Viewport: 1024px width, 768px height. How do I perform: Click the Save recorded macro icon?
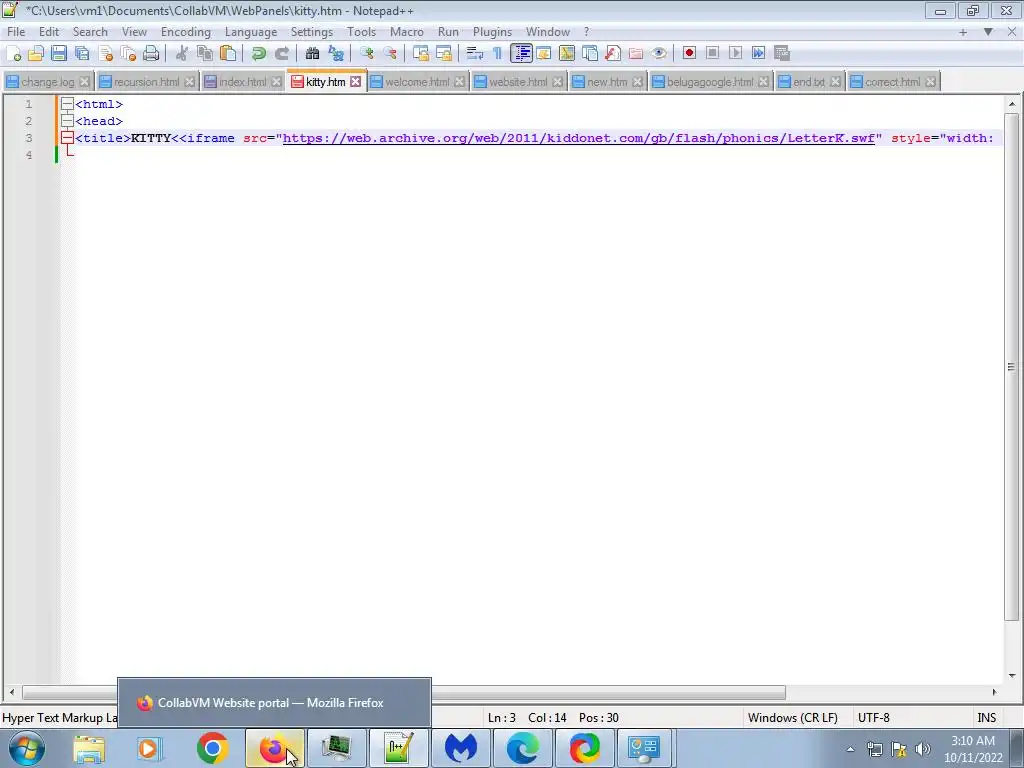click(782, 54)
